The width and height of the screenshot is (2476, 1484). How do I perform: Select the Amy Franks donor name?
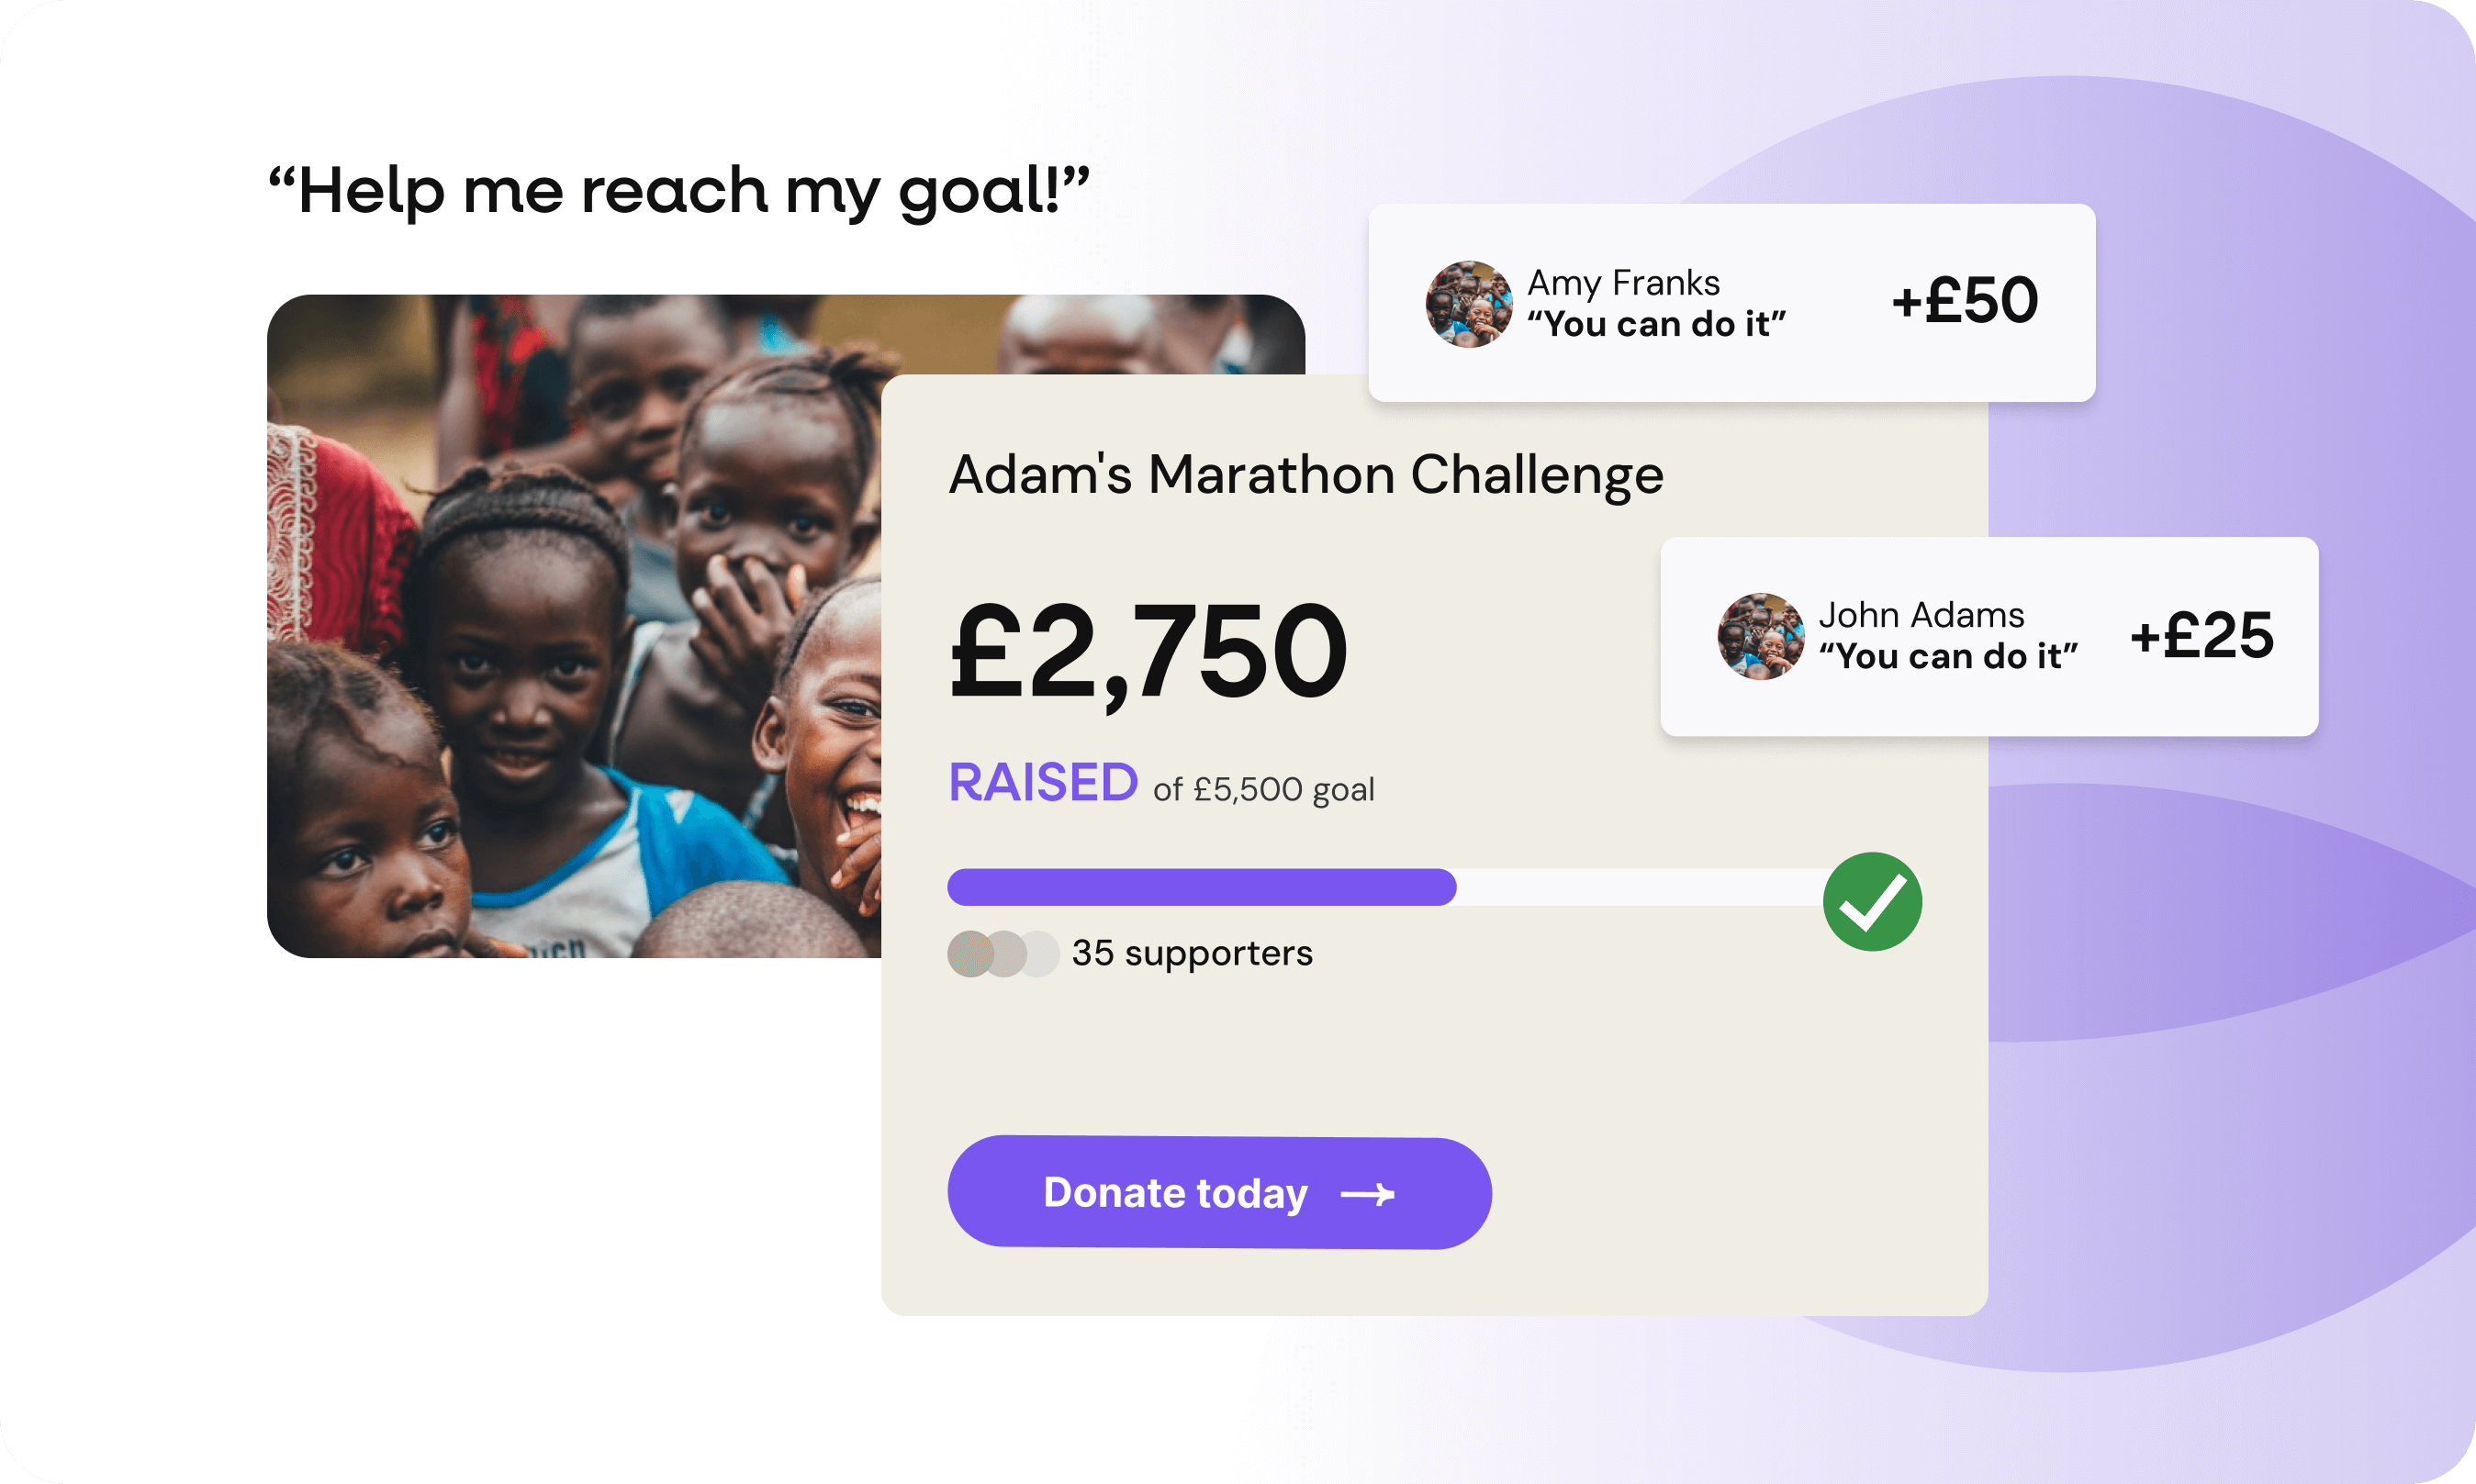pyautogui.click(x=1623, y=283)
